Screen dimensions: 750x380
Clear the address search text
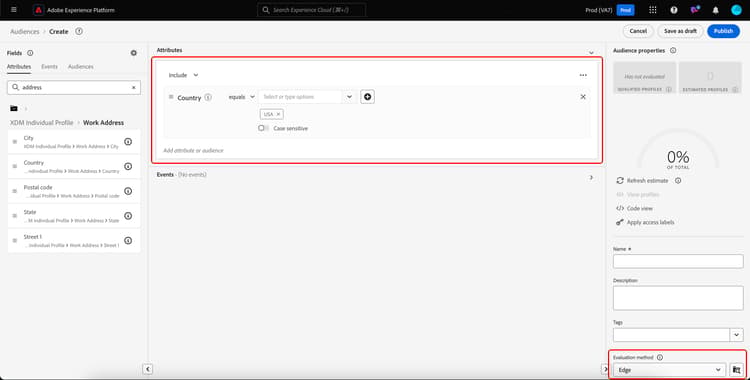(x=133, y=88)
